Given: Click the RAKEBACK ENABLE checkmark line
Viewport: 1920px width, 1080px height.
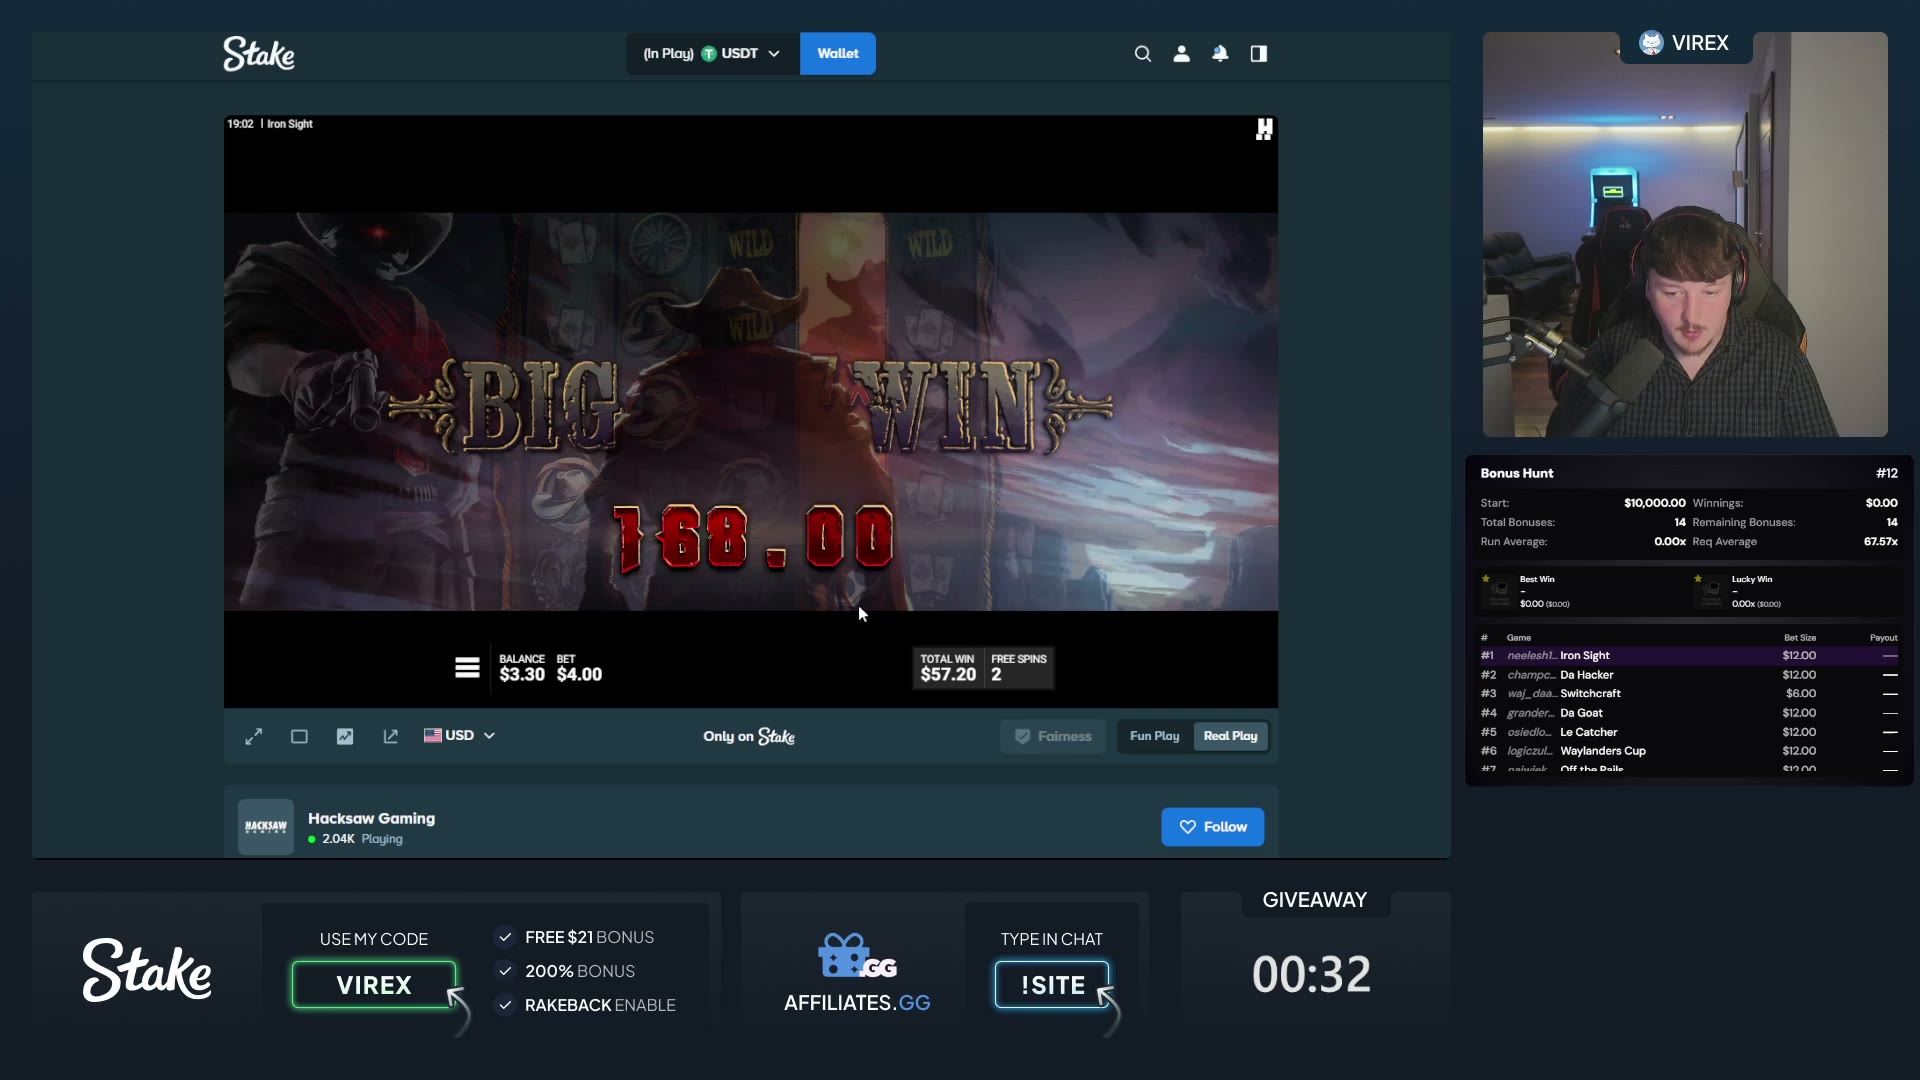Looking at the screenshot, I should click(586, 1005).
